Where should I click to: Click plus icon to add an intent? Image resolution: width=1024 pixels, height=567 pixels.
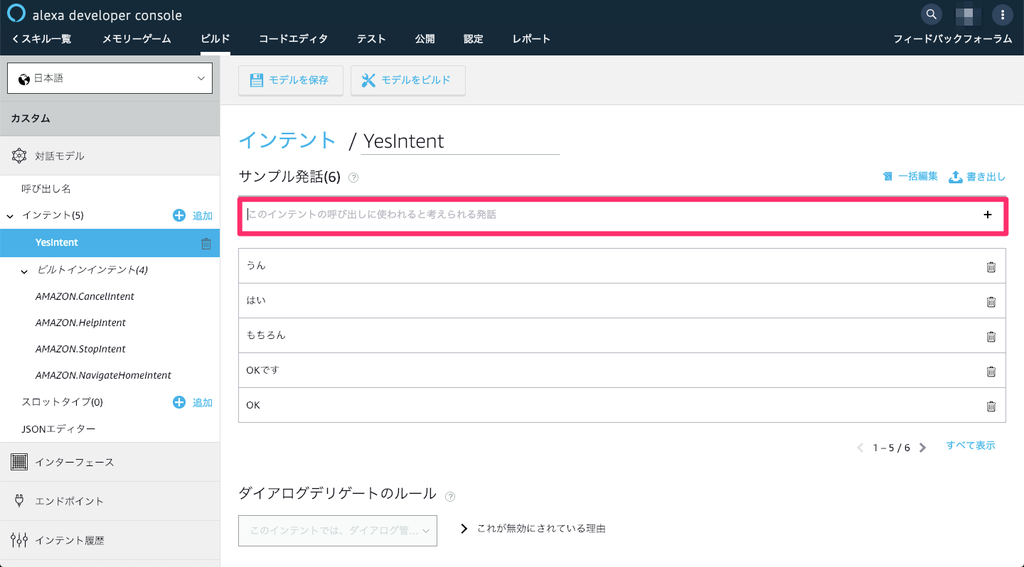[x=179, y=215]
